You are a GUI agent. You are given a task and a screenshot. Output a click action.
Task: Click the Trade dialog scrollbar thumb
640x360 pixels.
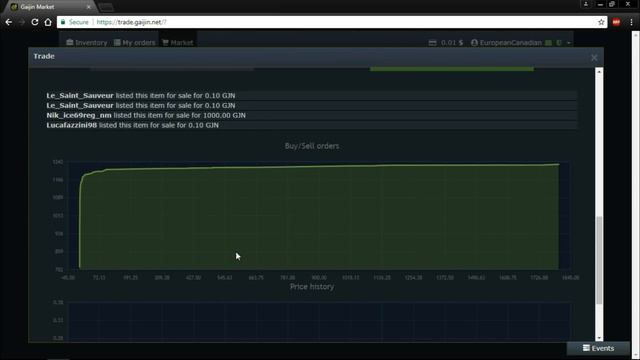click(x=599, y=260)
